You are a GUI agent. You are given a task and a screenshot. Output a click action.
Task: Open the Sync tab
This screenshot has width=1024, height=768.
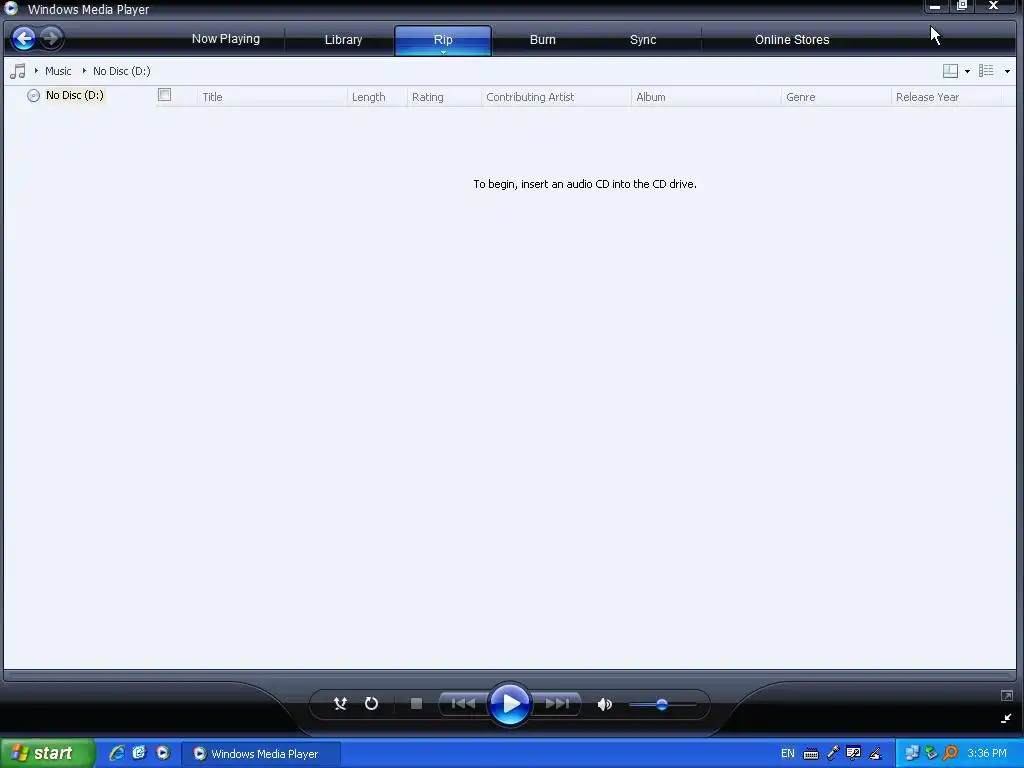[x=643, y=40]
